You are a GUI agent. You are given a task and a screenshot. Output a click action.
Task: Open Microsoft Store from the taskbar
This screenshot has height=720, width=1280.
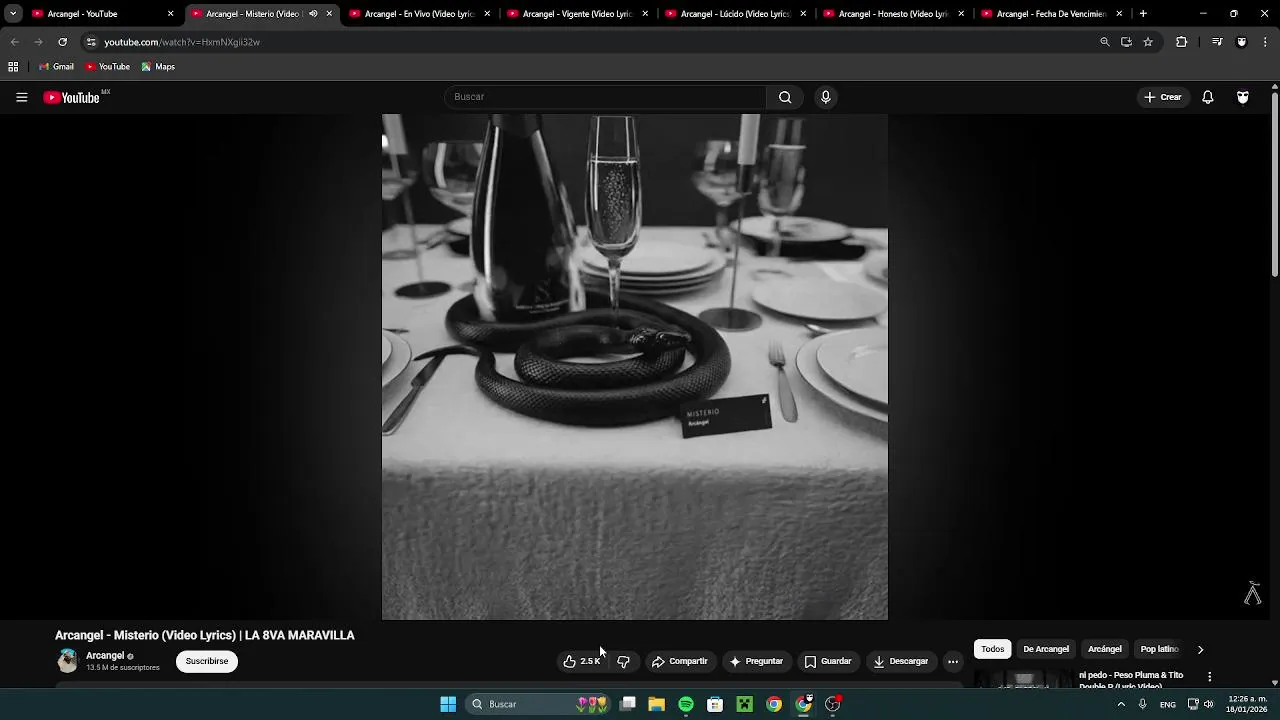click(715, 704)
